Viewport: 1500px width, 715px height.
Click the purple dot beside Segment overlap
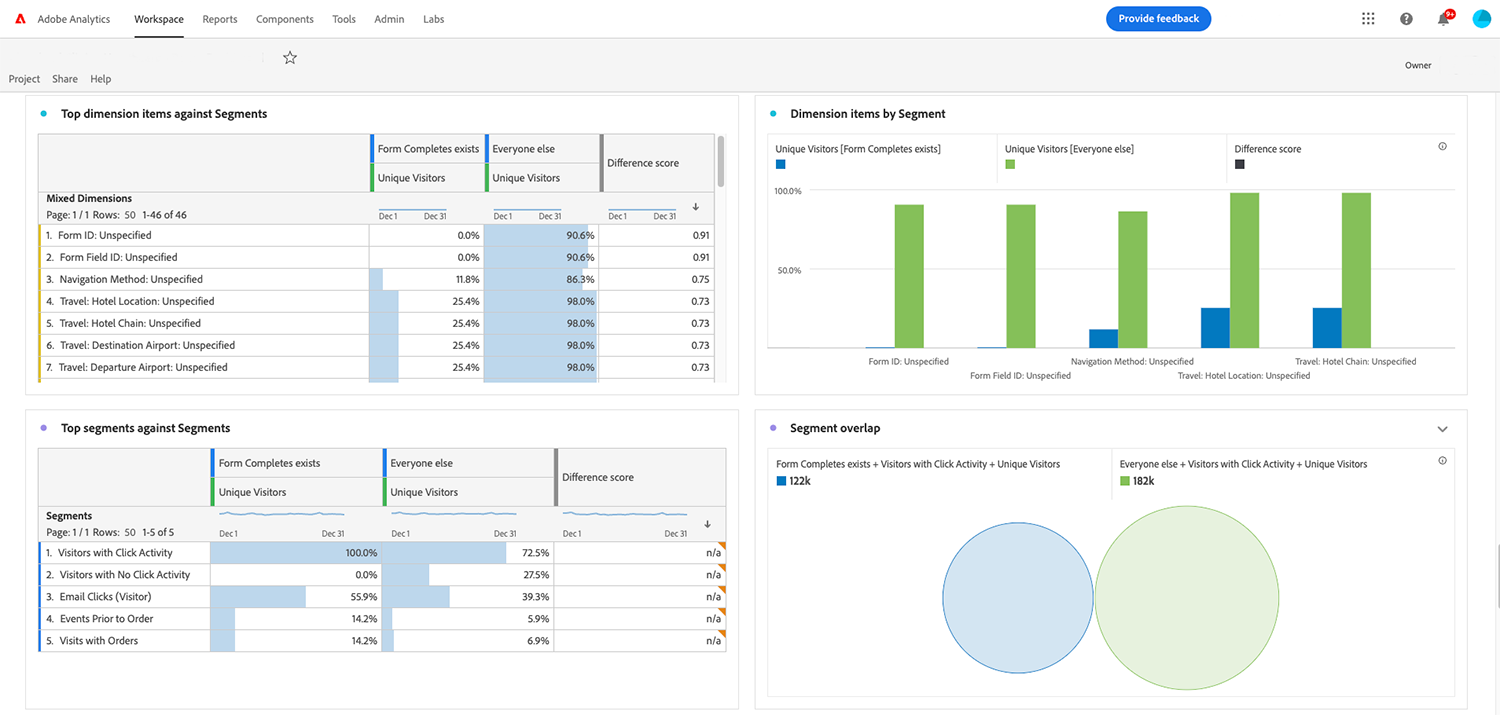point(773,428)
